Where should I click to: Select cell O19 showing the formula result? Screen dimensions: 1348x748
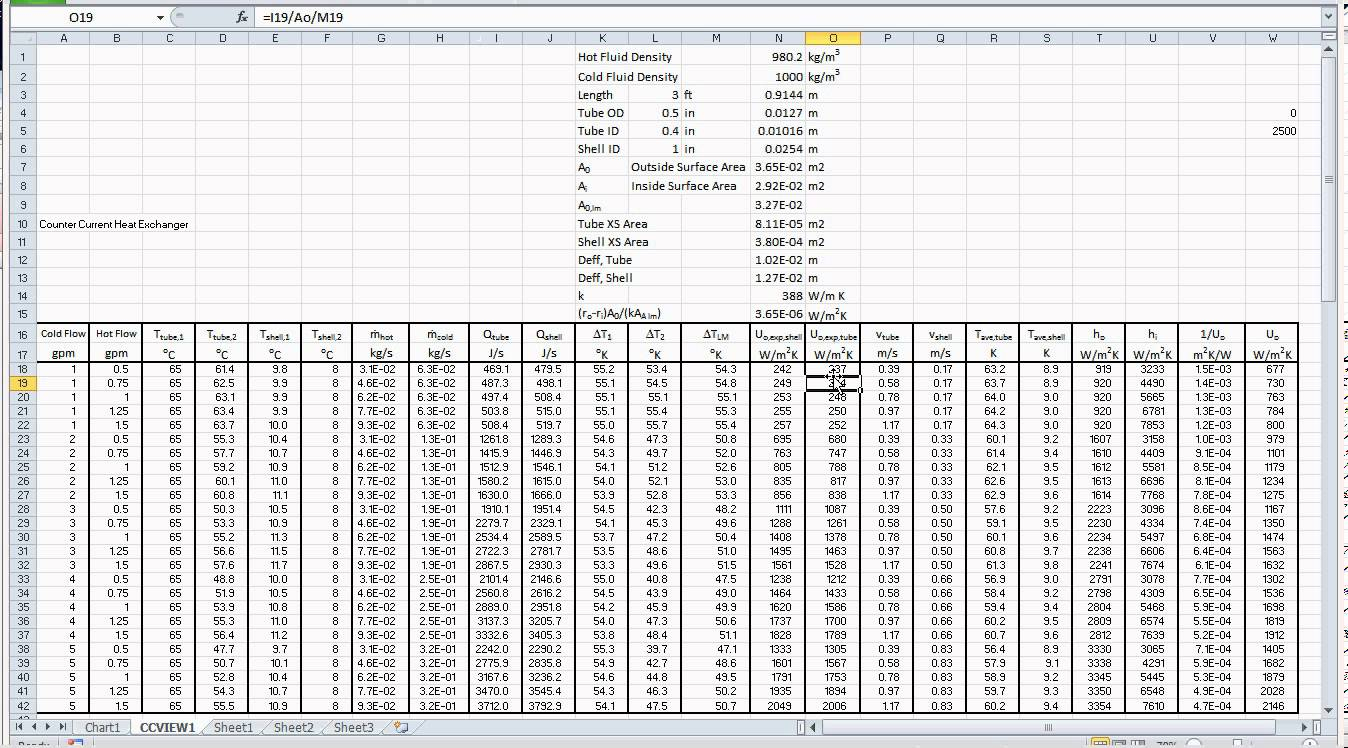pos(833,382)
